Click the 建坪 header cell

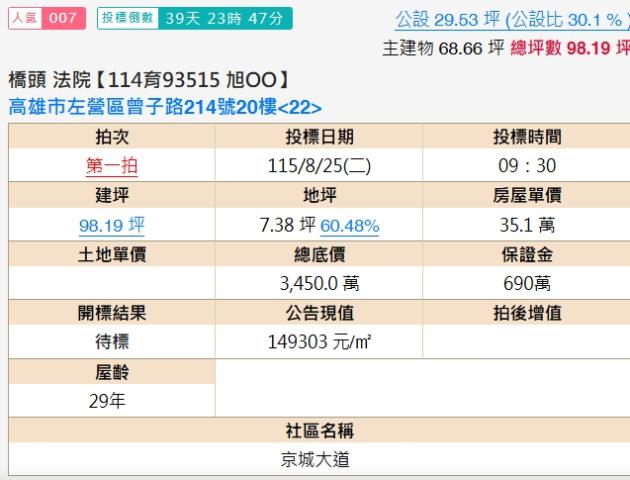tap(112, 195)
